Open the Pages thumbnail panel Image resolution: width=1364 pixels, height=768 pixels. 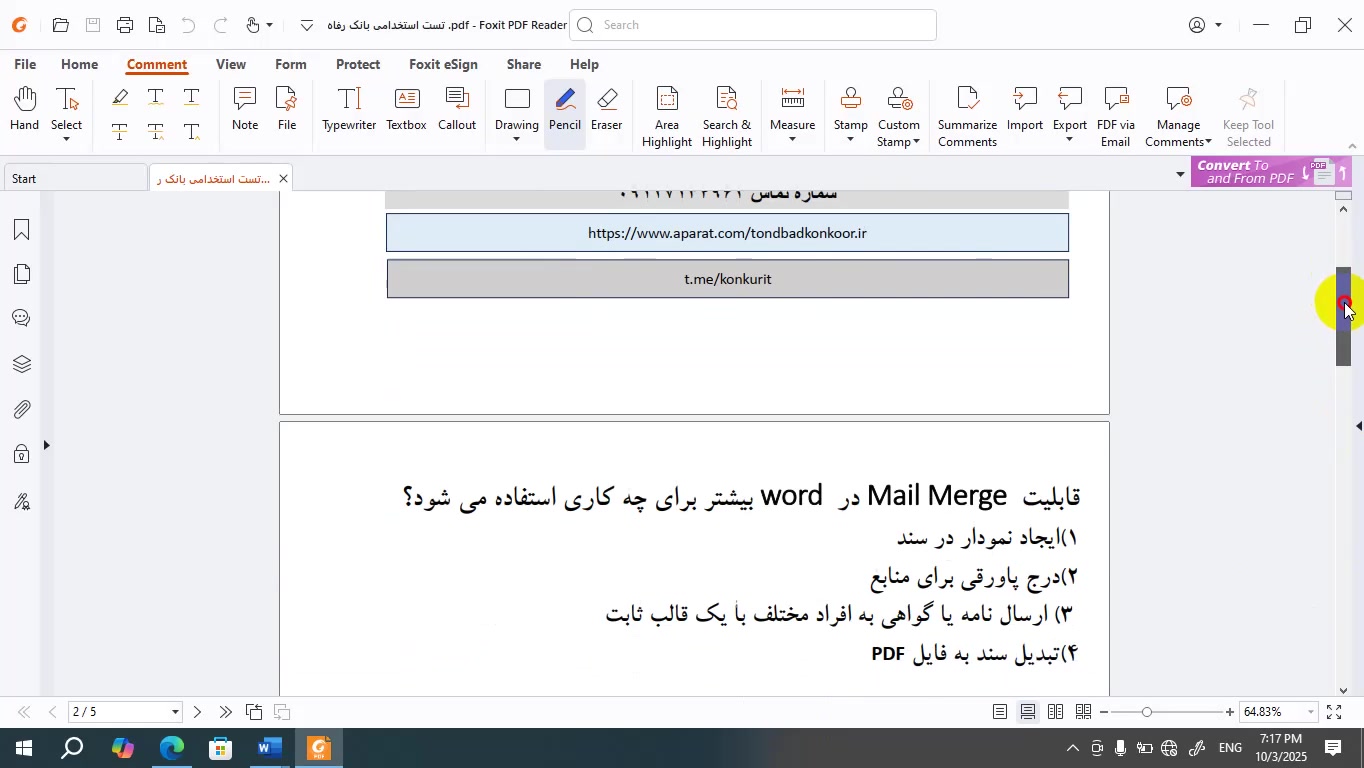click(x=21, y=274)
